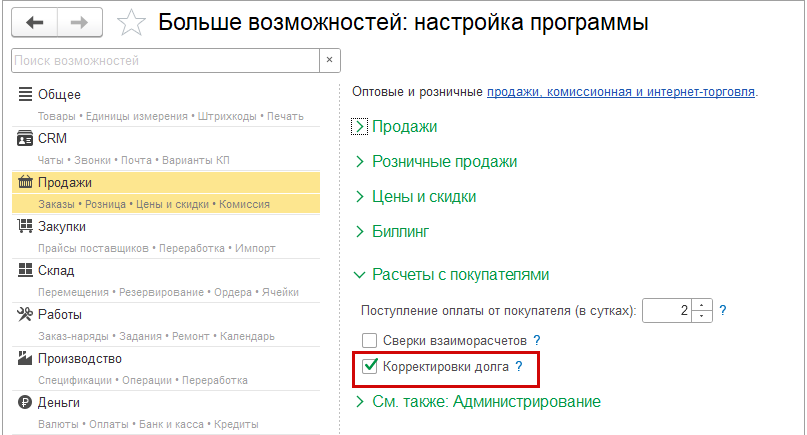Expand См. также: Администрирование chevron
The image size is (807, 435).
[359, 402]
